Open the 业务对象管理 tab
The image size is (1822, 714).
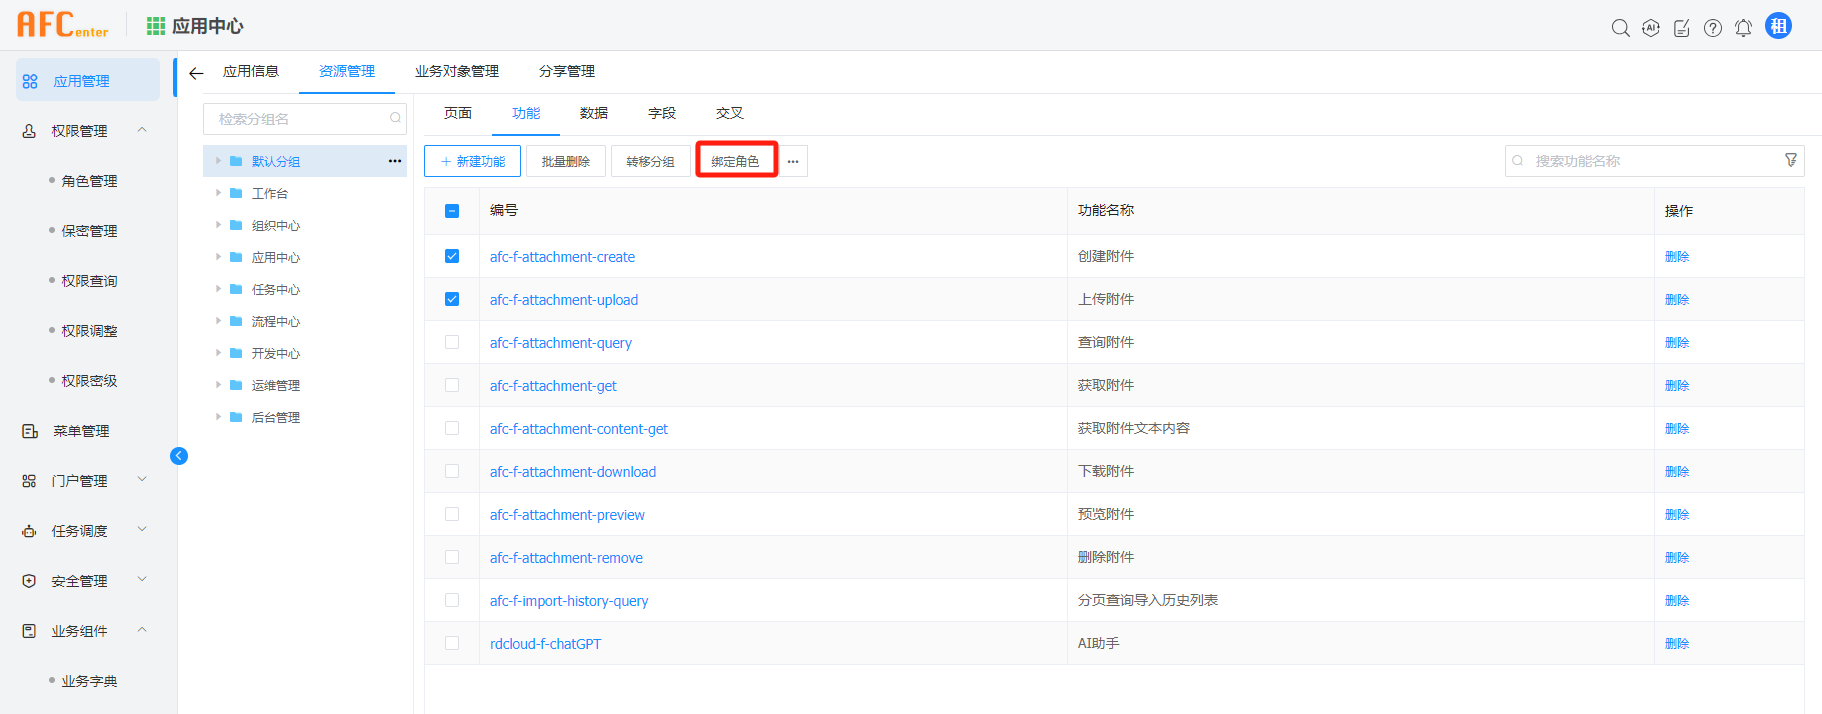click(x=456, y=71)
